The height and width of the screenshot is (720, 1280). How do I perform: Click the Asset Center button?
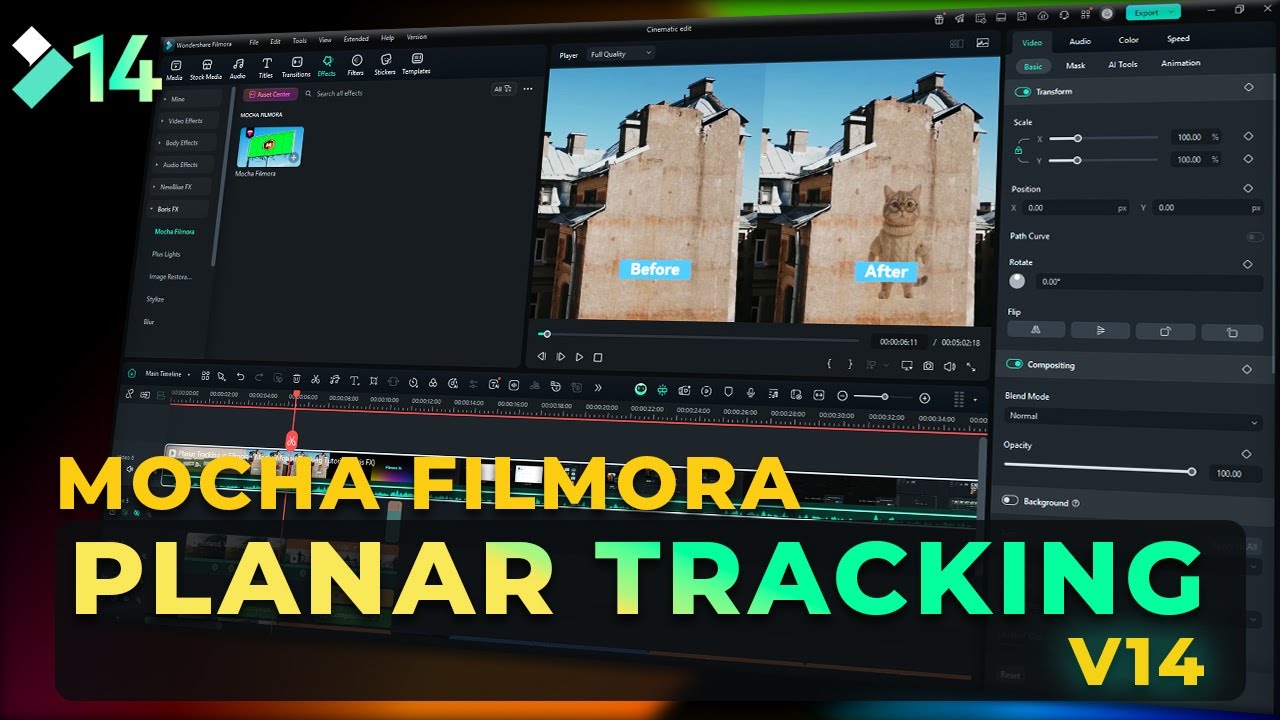click(270, 95)
